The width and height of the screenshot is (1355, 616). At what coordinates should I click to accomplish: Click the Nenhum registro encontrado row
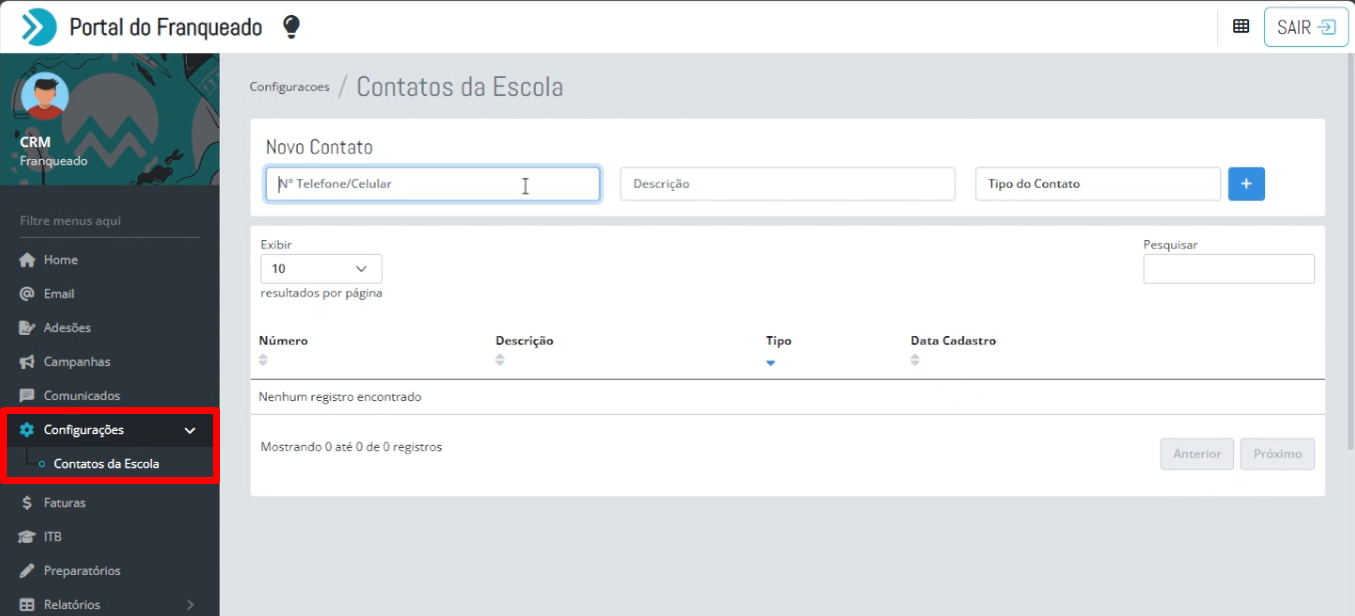(787, 397)
